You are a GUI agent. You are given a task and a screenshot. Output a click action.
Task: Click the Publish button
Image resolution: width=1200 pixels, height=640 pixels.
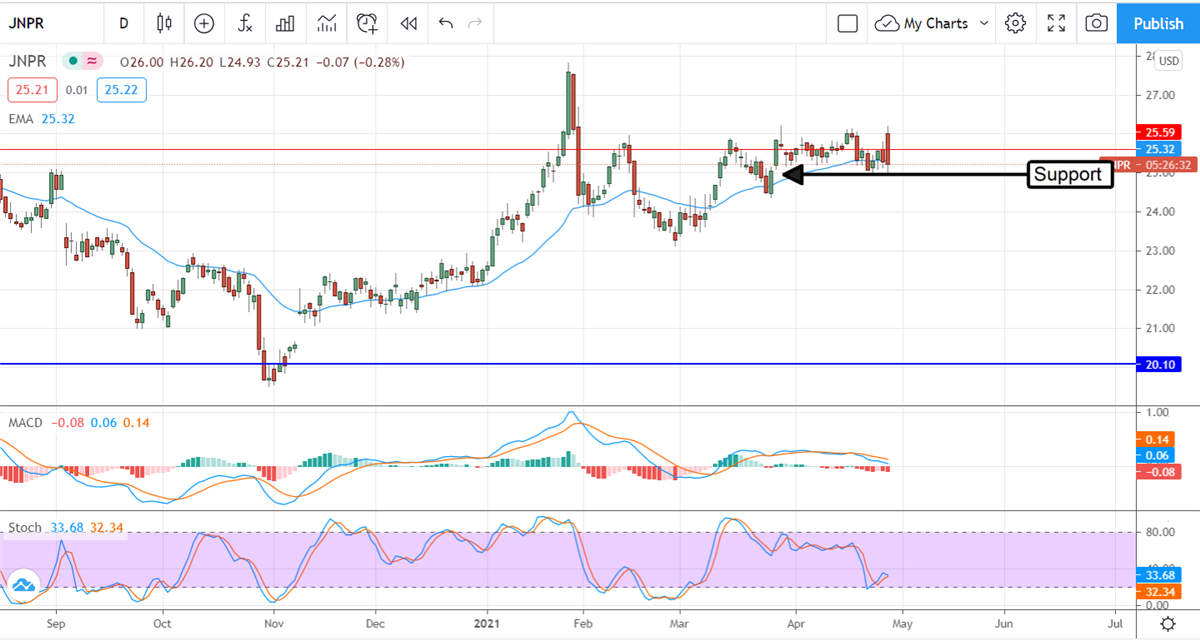point(1158,23)
